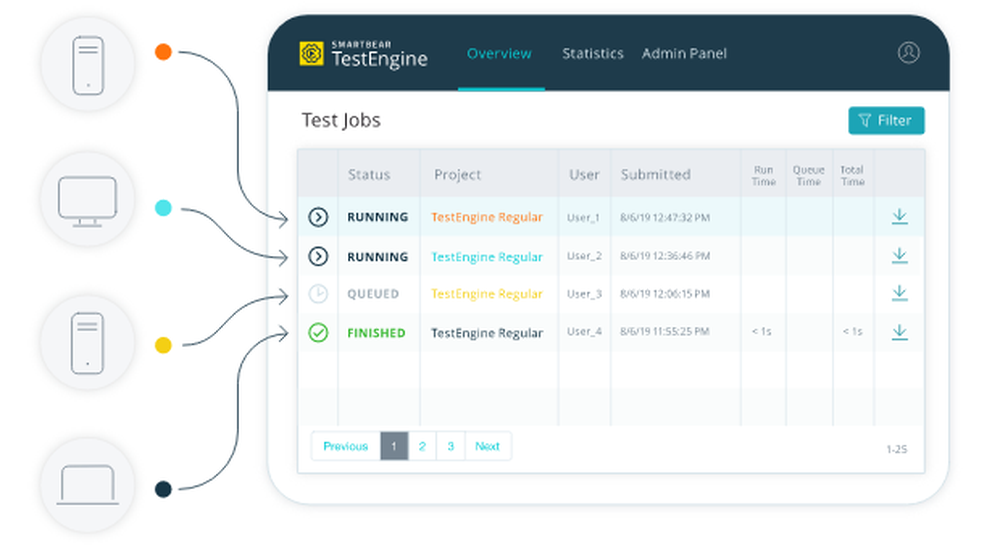Go to Next page
1000x545 pixels.
(487, 446)
